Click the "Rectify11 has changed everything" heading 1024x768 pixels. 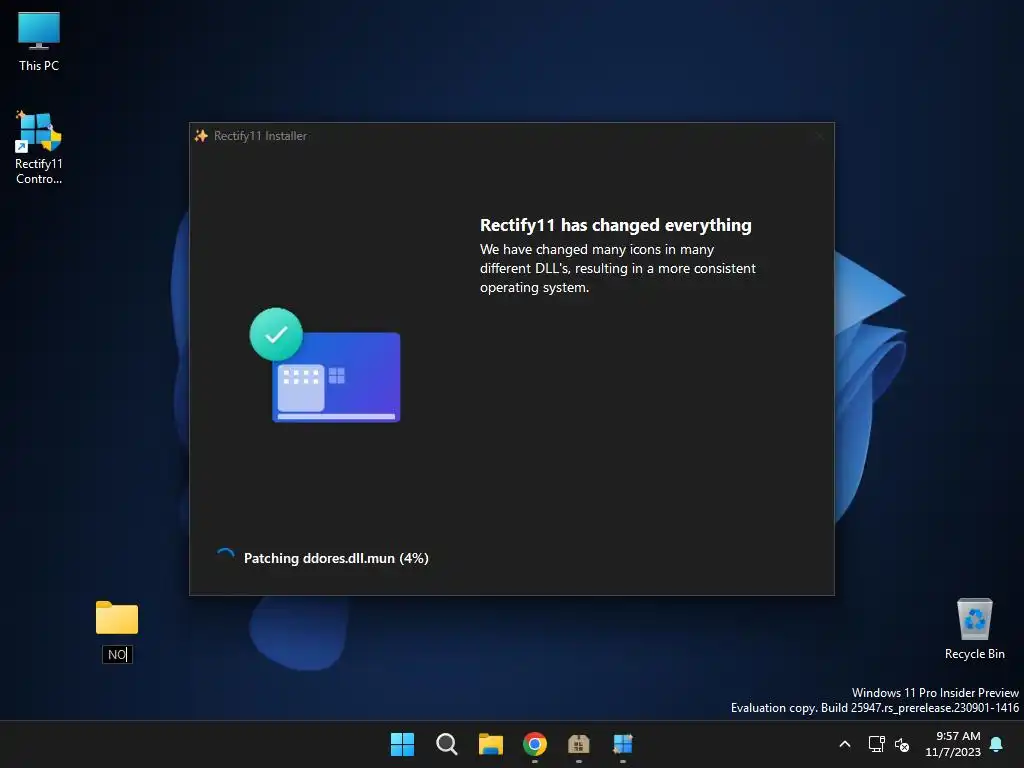(x=616, y=225)
